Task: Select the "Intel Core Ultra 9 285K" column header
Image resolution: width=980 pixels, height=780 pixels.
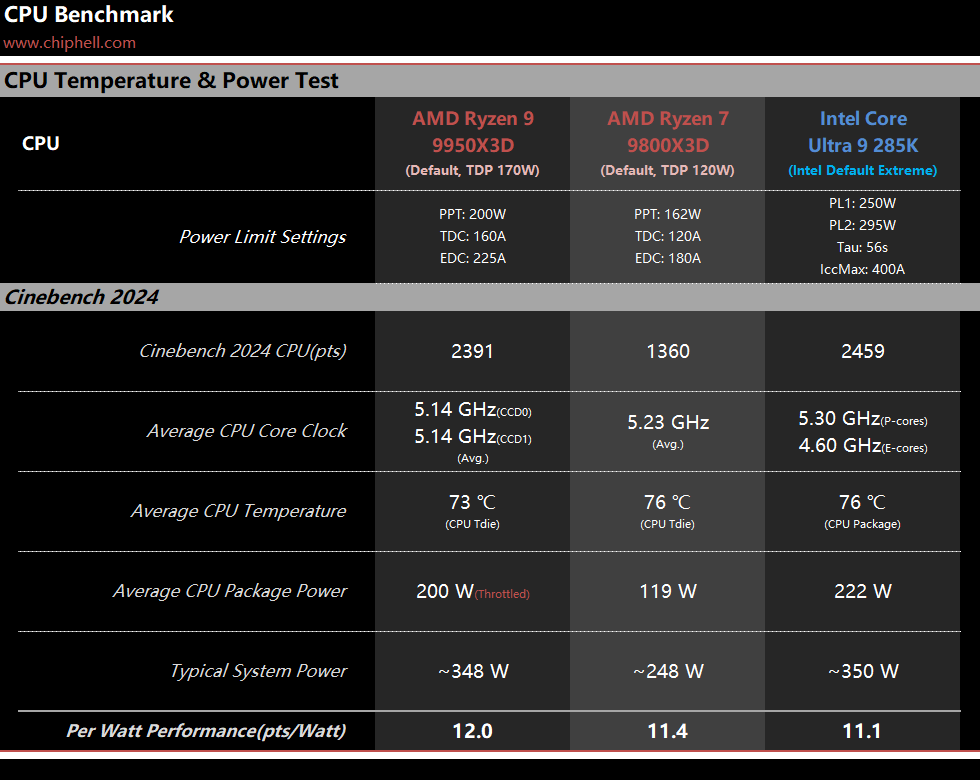Action: (x=862, y=132)
